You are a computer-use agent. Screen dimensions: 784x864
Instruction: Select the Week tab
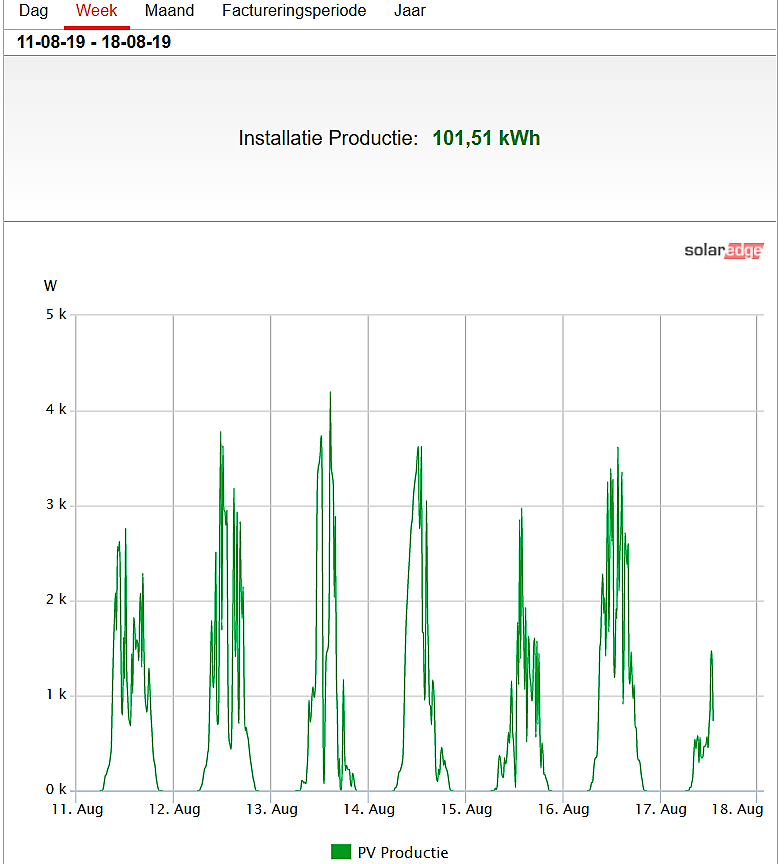(x=96, y=11)
